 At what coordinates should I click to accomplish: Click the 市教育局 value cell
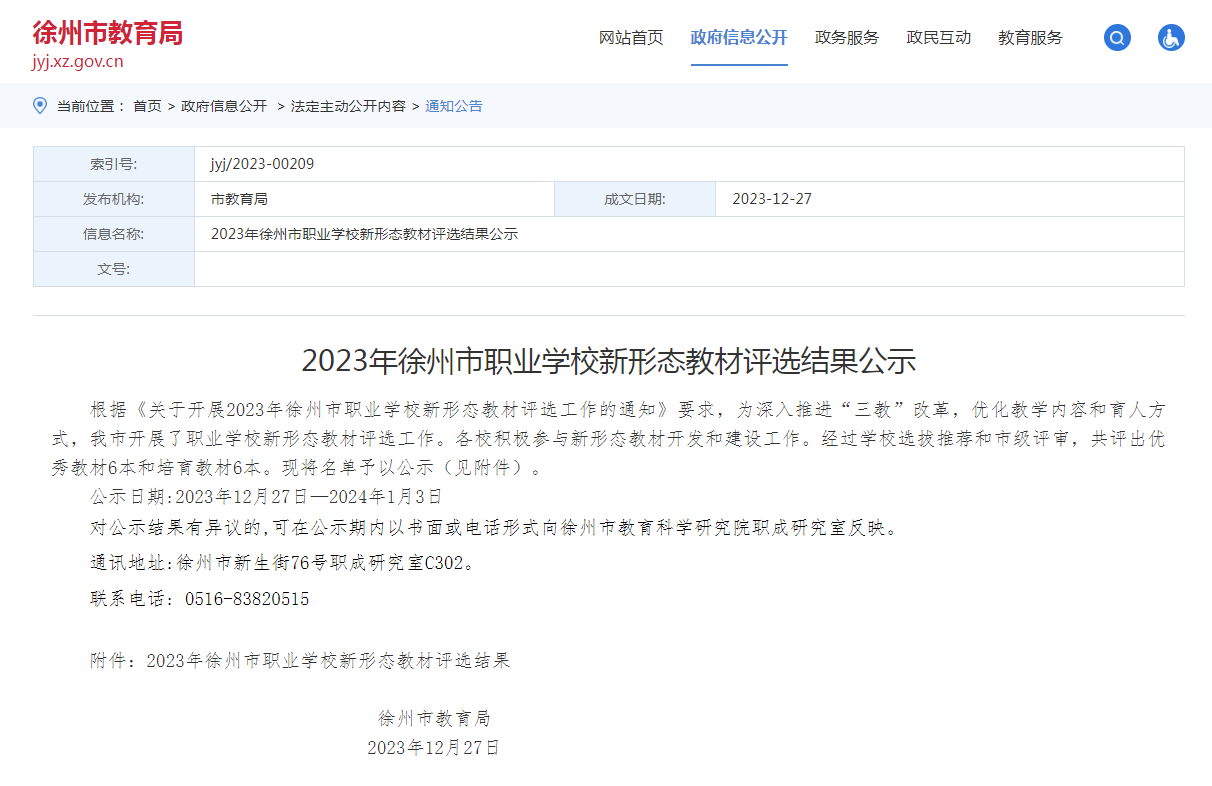(375, 199)
